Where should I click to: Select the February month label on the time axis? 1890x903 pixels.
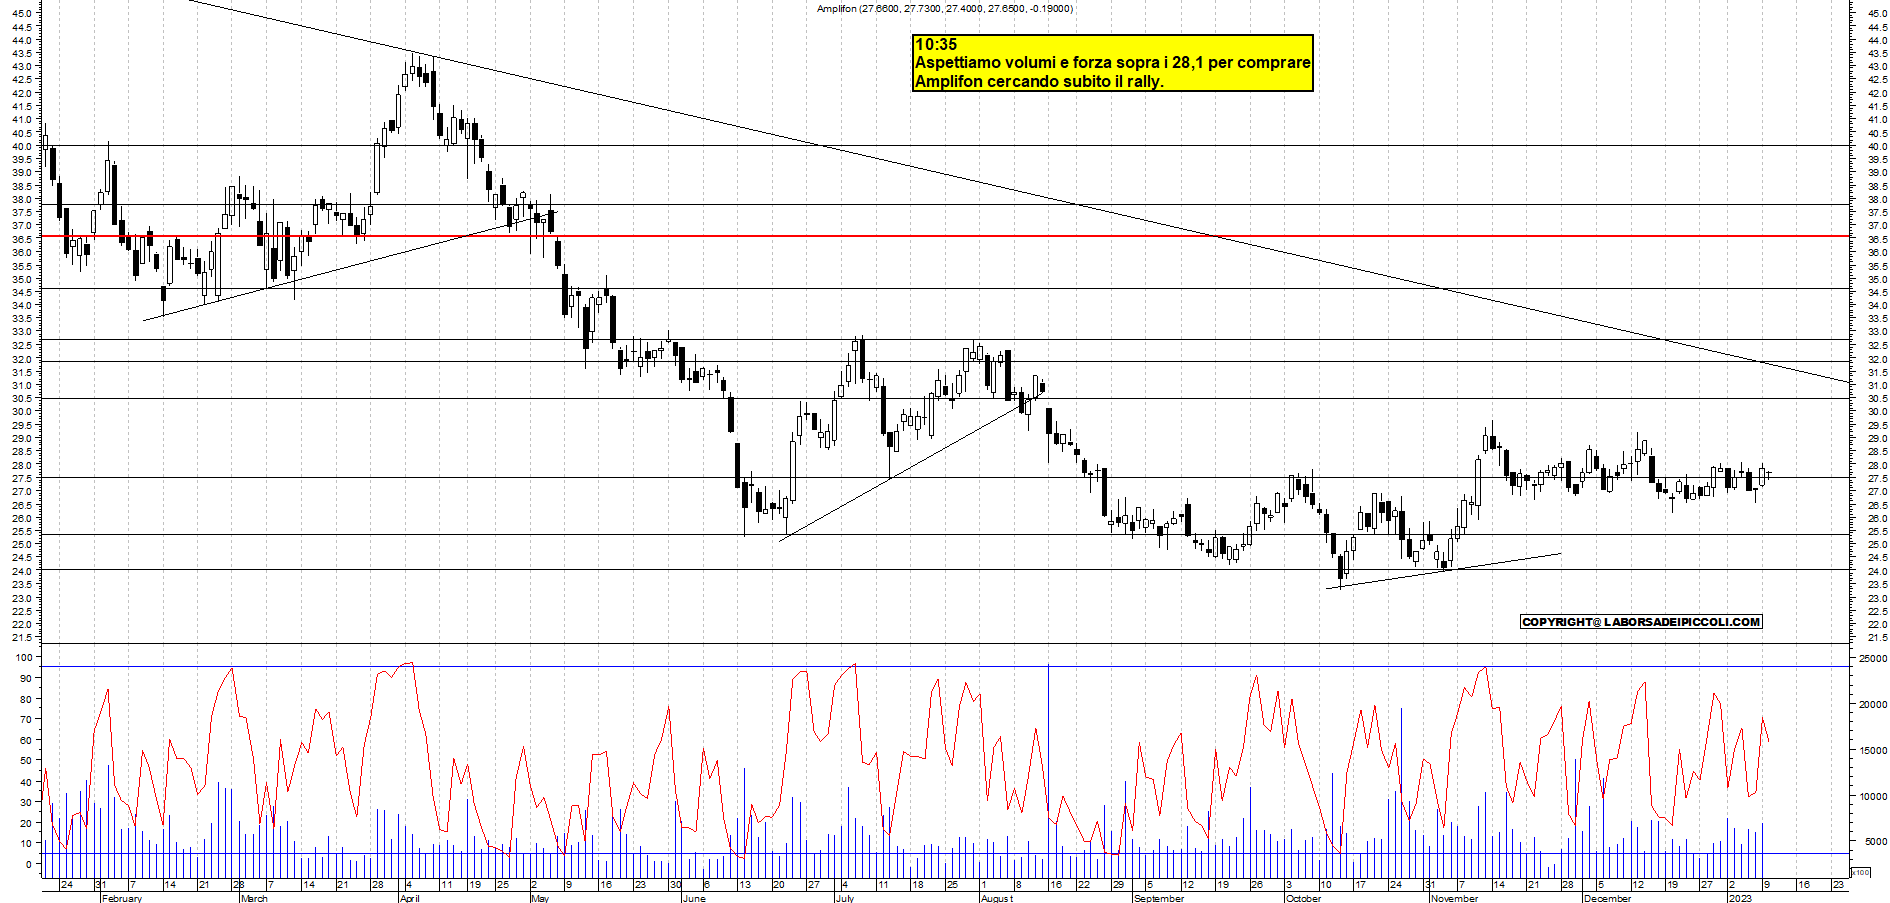coord(122,898)
